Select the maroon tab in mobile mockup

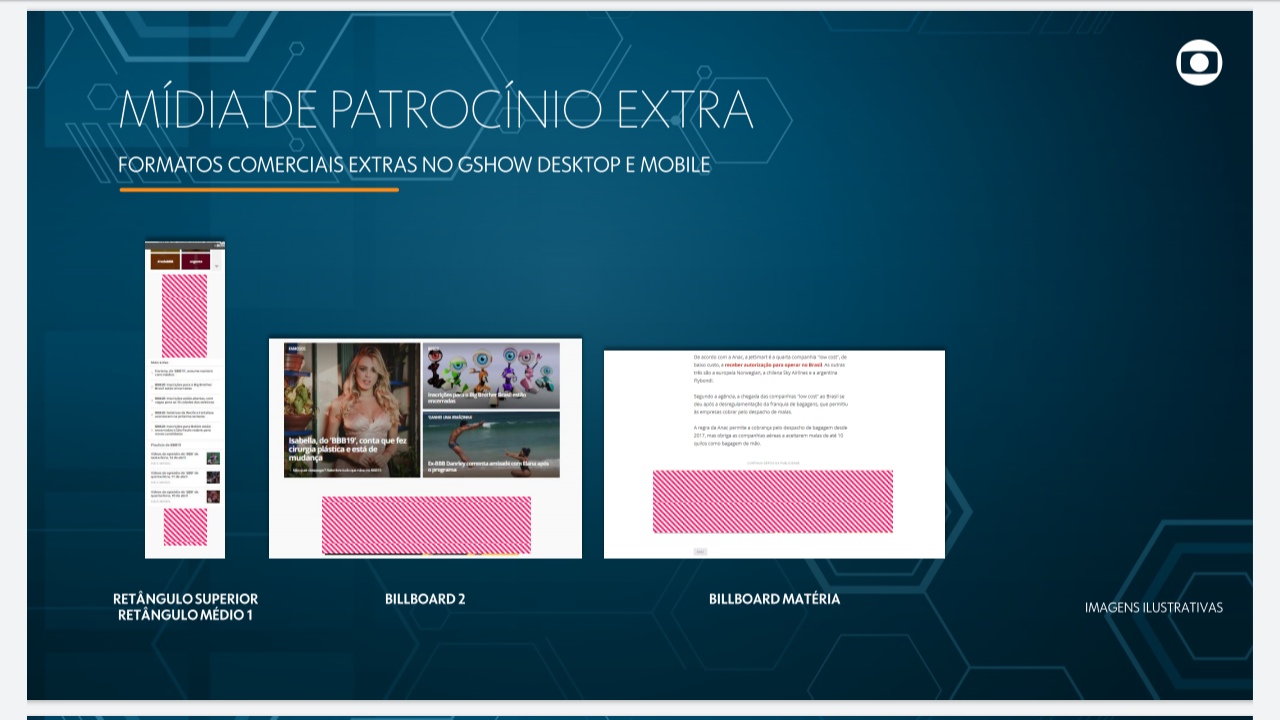pos(196,262)
